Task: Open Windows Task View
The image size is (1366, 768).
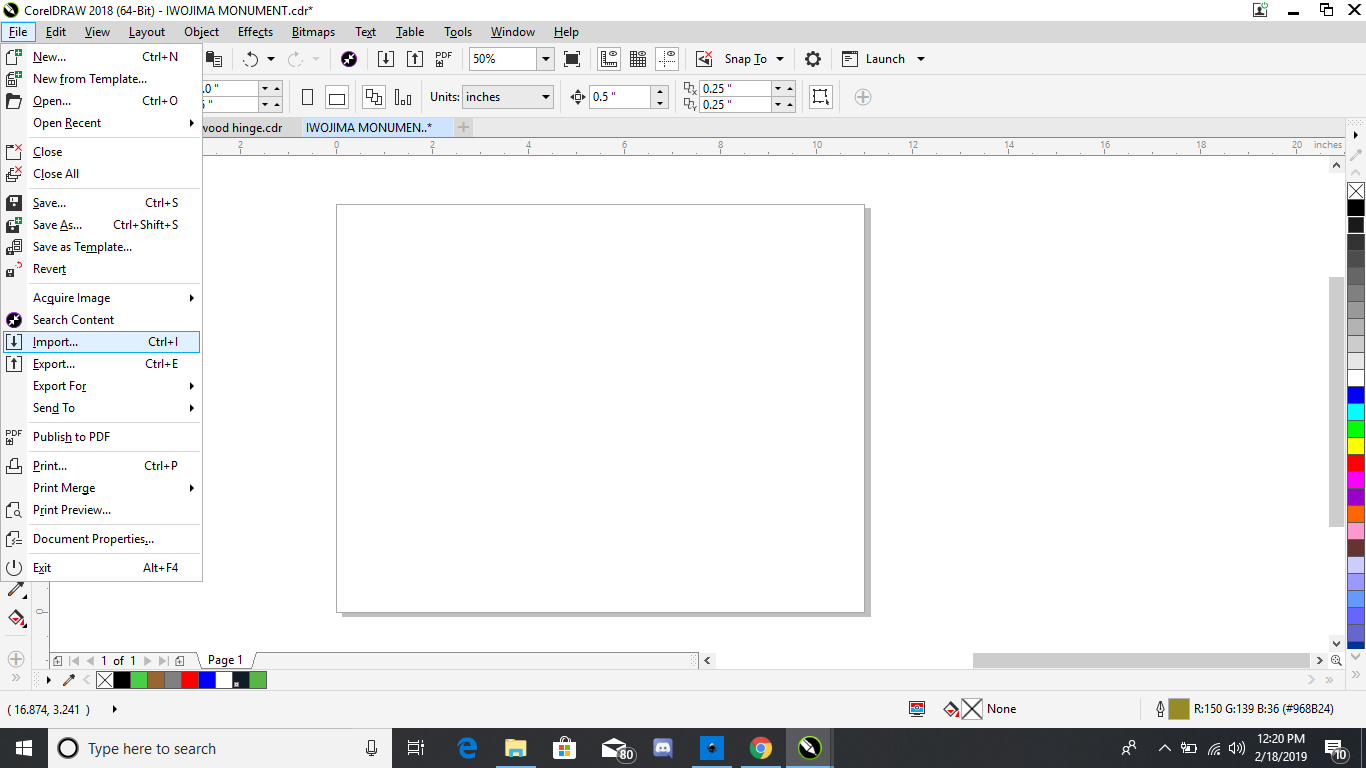Action: pos(417,748)
